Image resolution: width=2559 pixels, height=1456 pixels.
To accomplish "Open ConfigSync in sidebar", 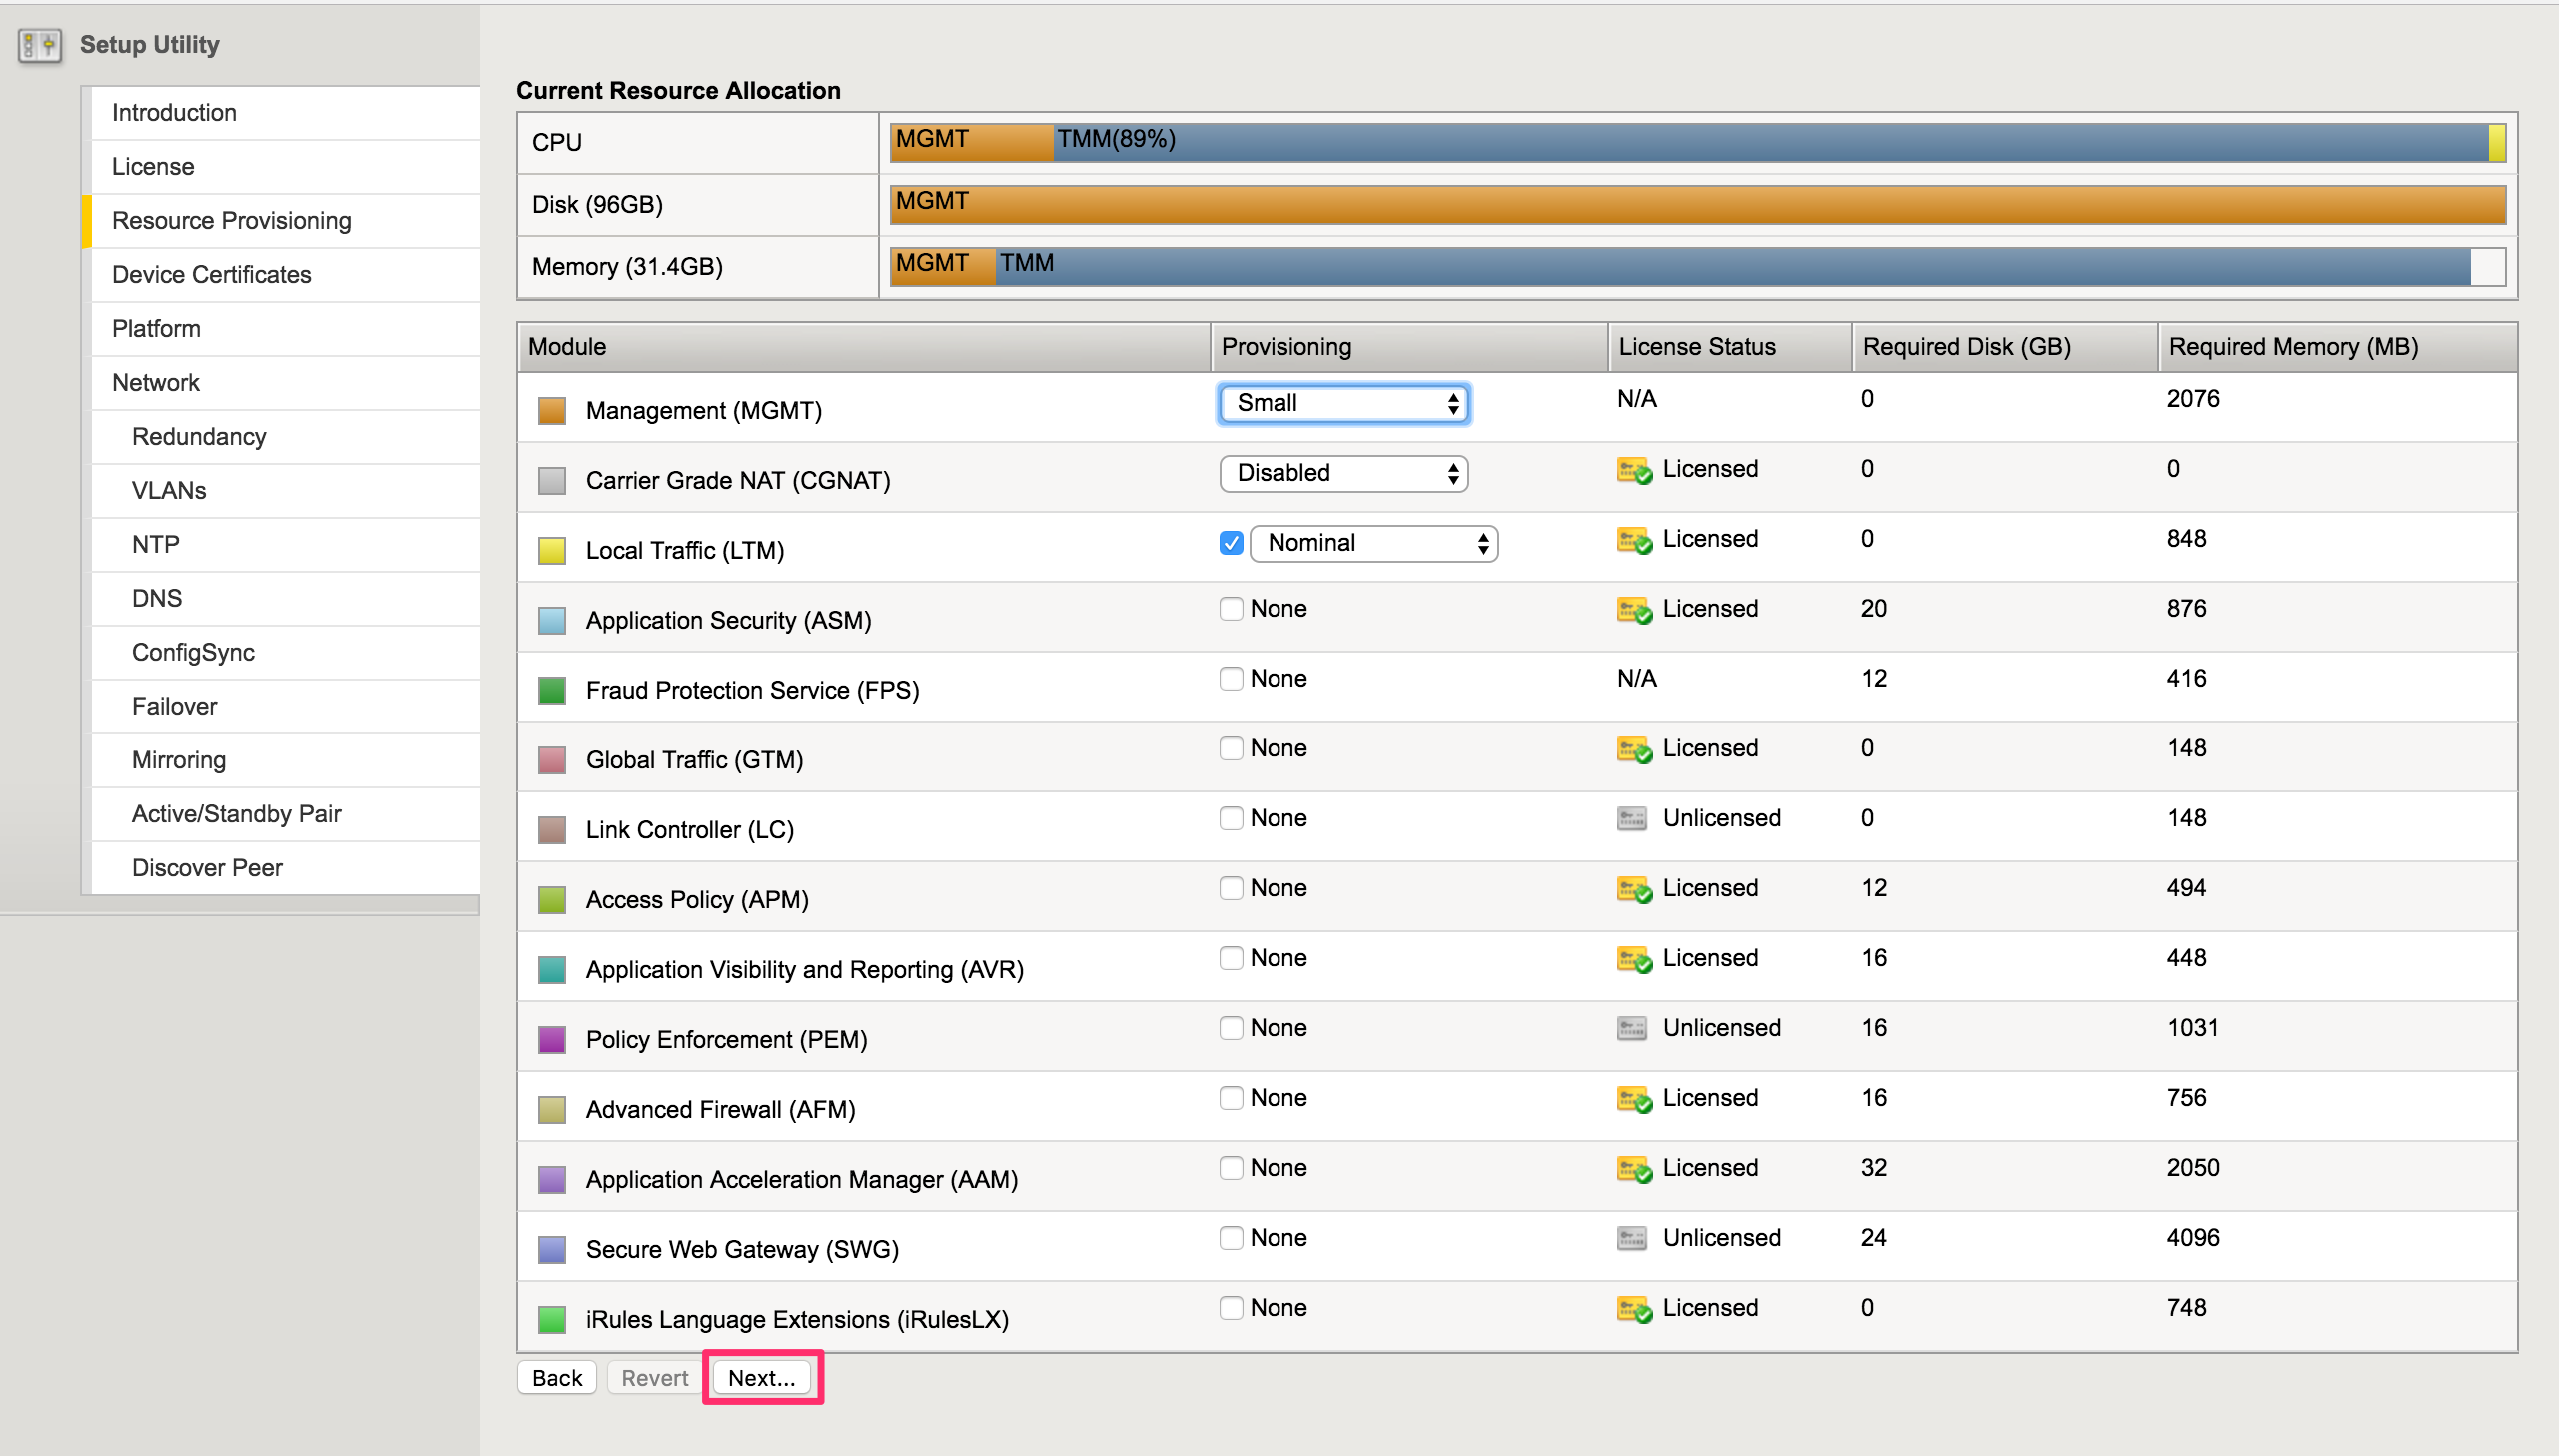I will point(285,653).
